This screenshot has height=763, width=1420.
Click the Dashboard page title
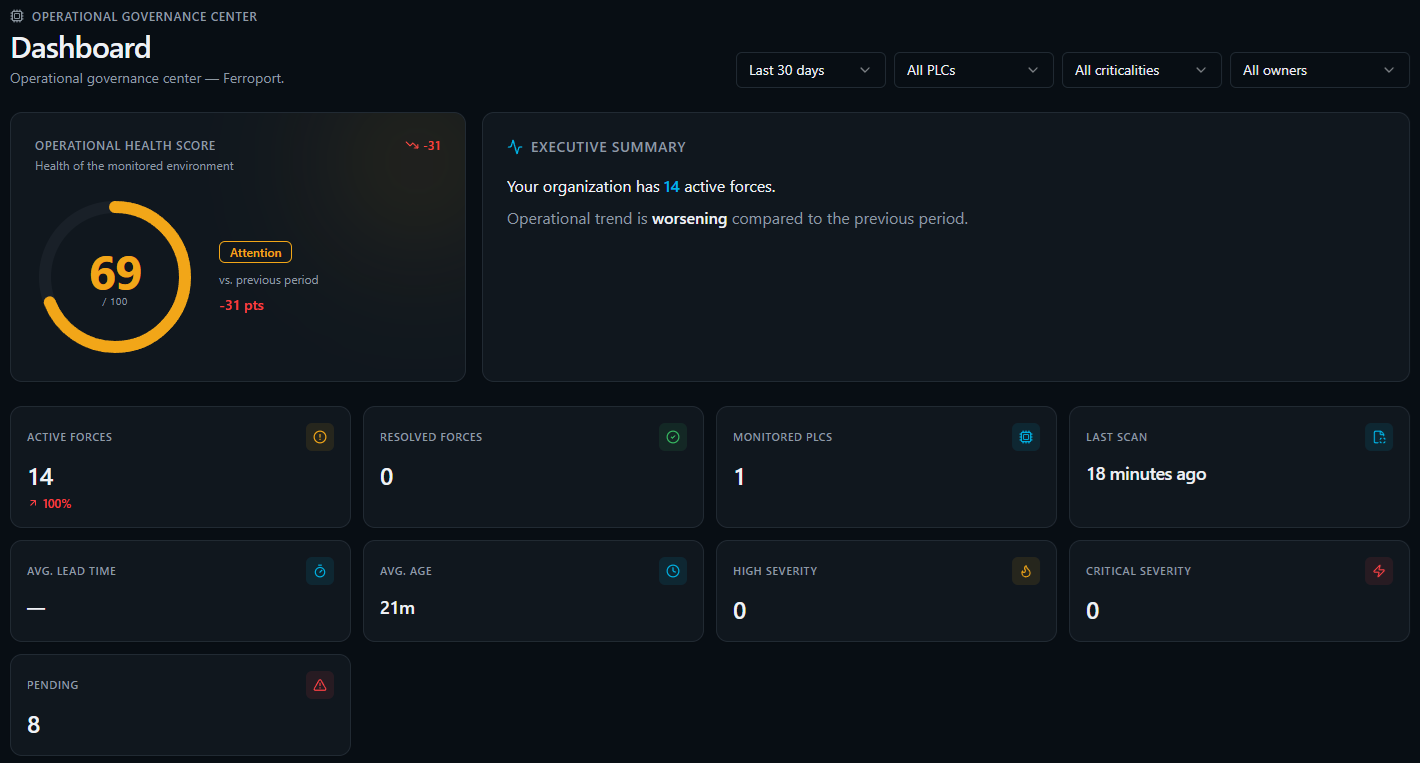81,48
